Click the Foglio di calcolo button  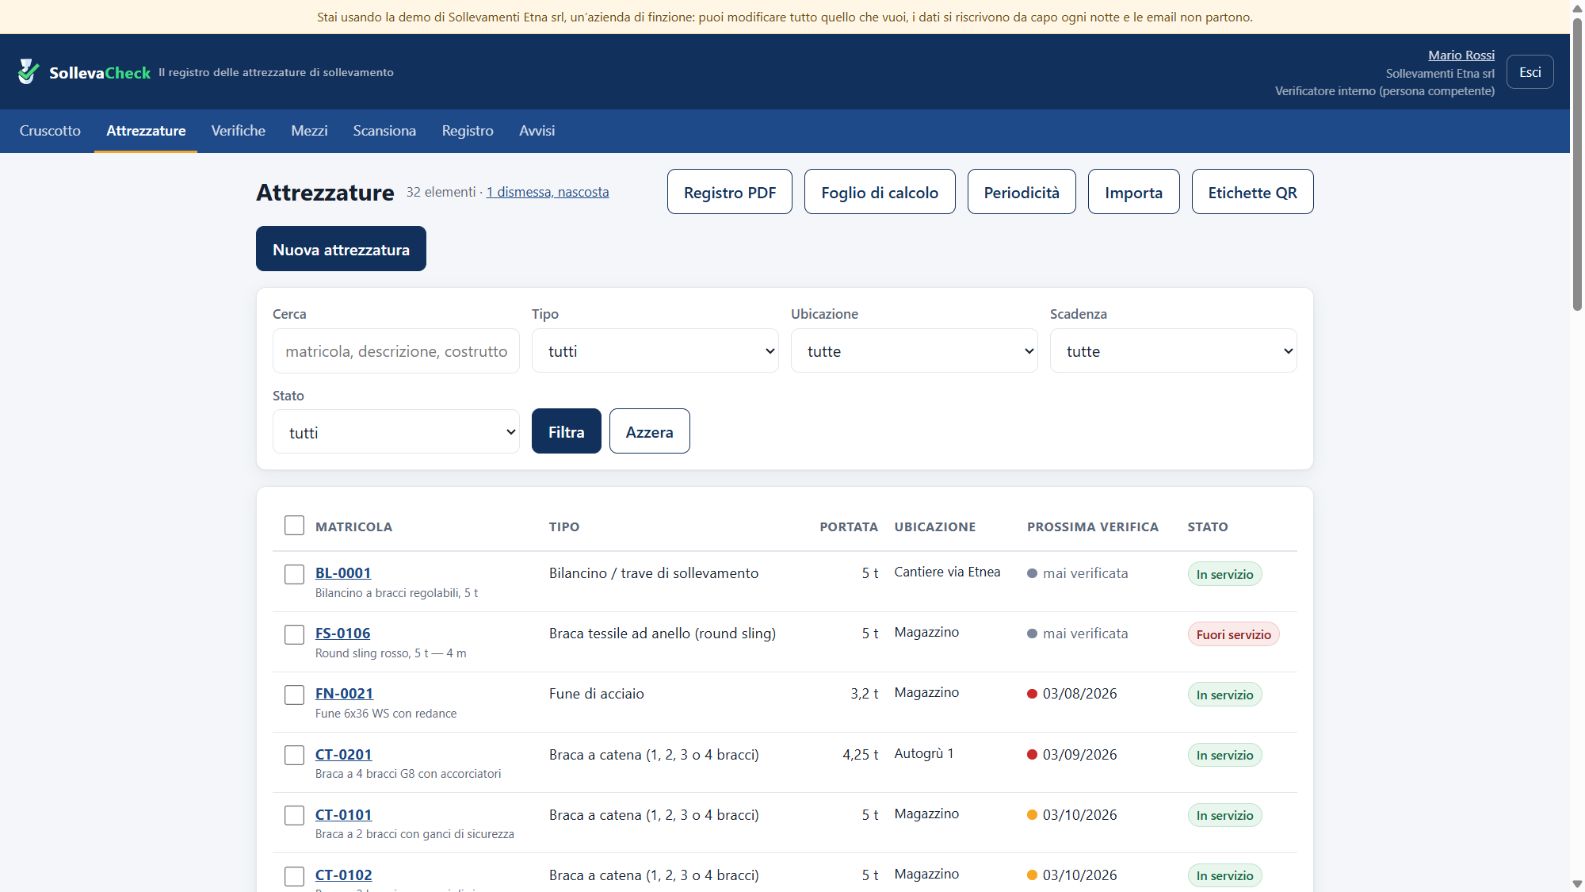coord(880,192)
